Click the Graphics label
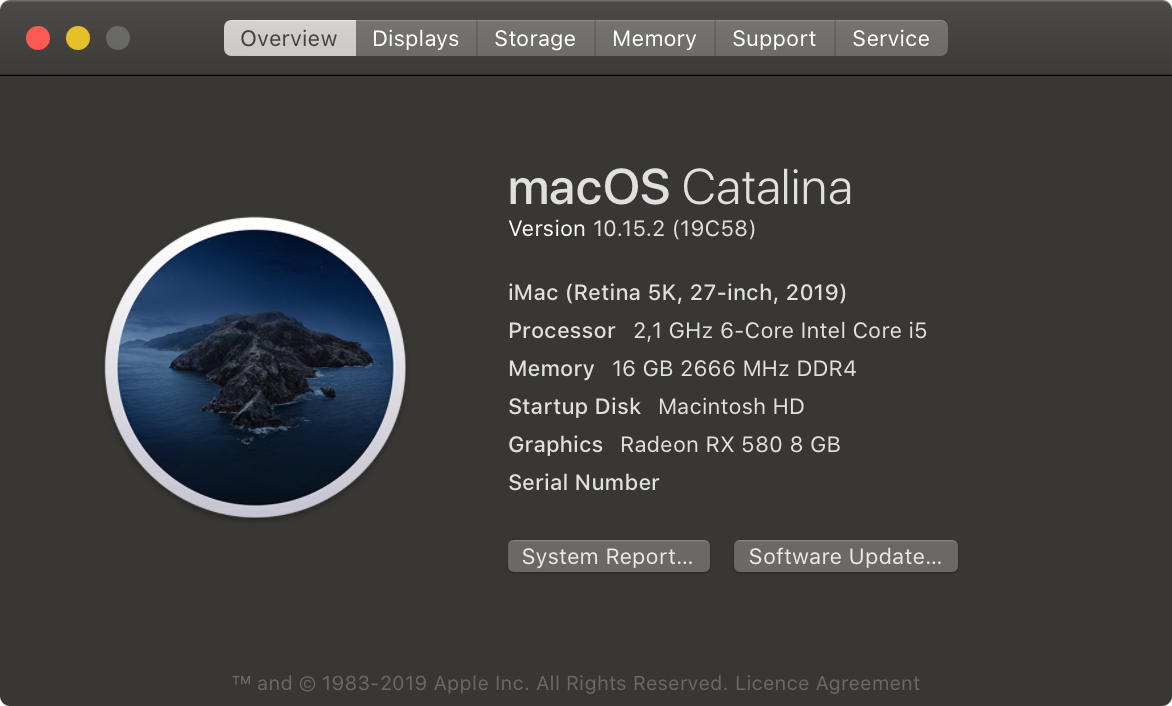 pos(555,445)
